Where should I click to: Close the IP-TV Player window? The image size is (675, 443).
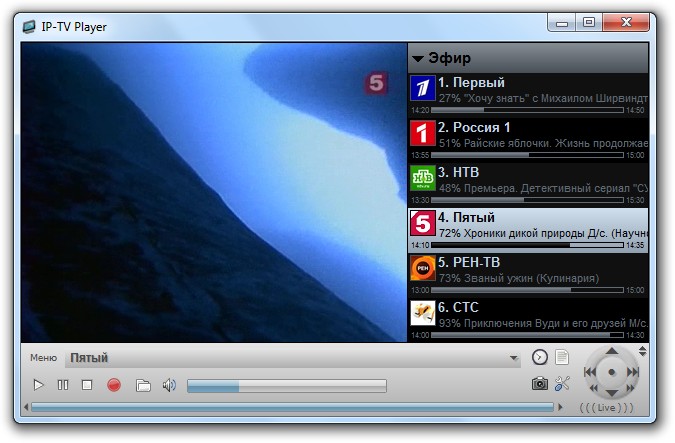(x=626, y=22)
